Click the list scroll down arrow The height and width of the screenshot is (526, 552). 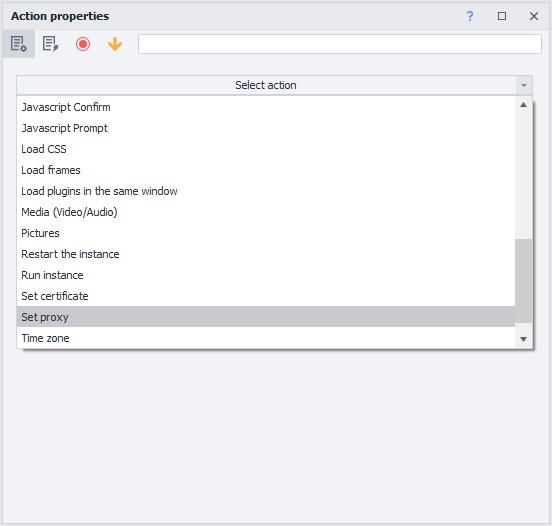(x=523, y=339)
